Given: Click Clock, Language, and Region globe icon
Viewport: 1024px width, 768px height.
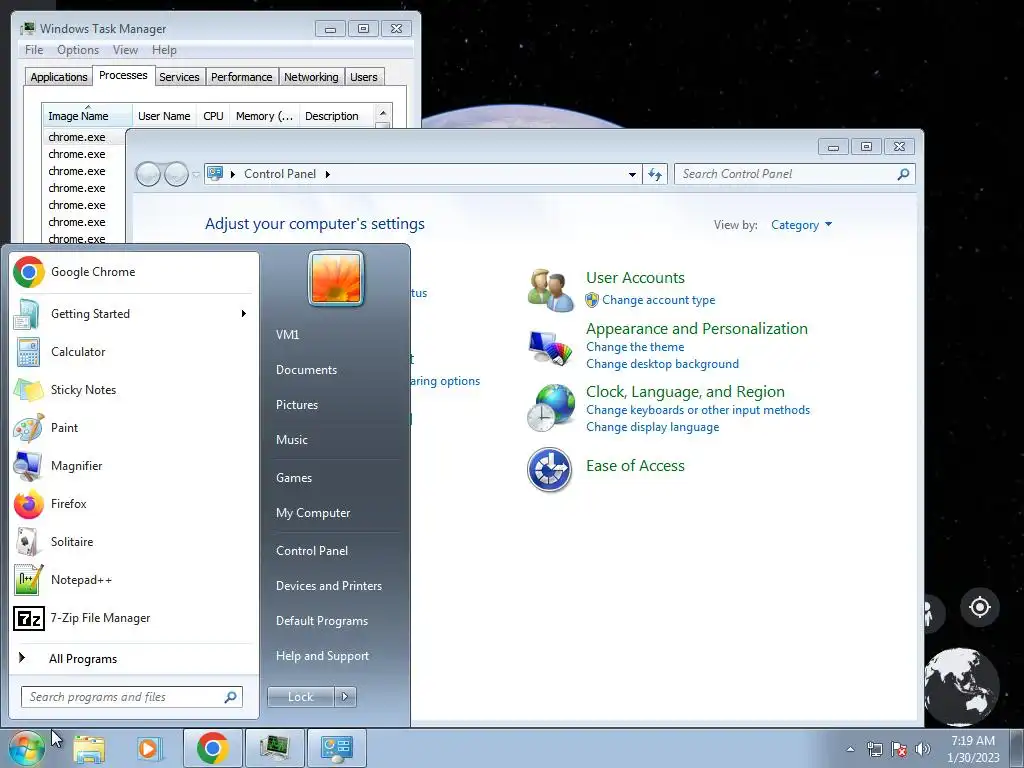Looking at the screenshot, I should [551, 408].
